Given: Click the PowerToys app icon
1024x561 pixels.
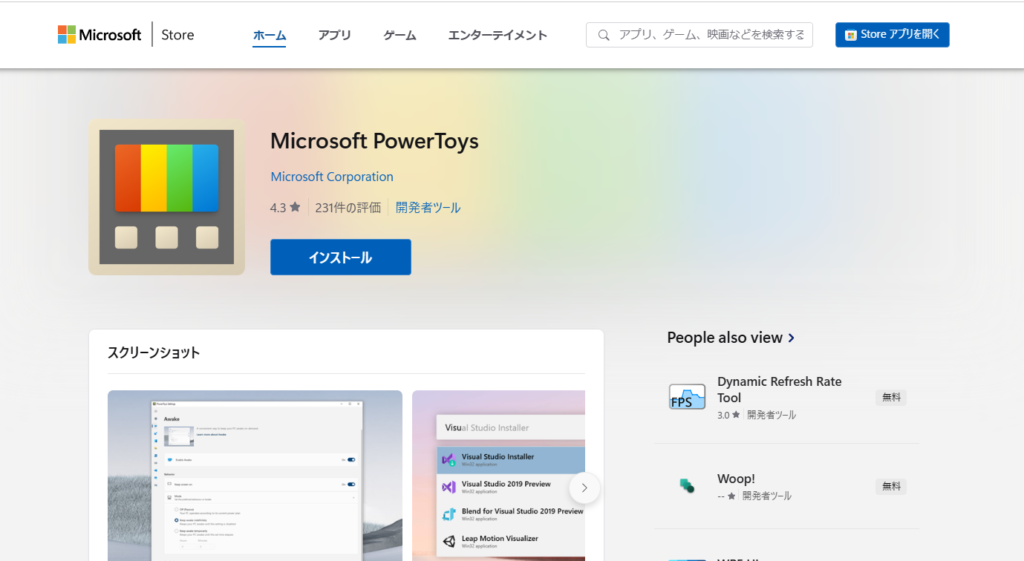Looking at the screenshot, I should (x=166, y=197).
